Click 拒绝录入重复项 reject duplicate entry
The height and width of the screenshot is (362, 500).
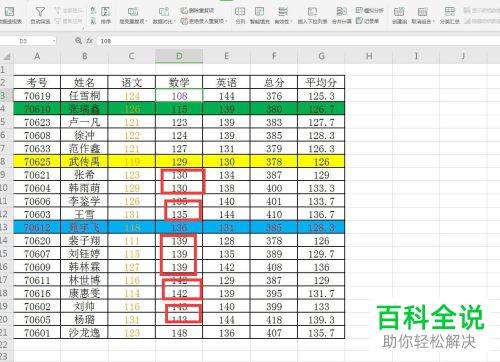[203, 21]
